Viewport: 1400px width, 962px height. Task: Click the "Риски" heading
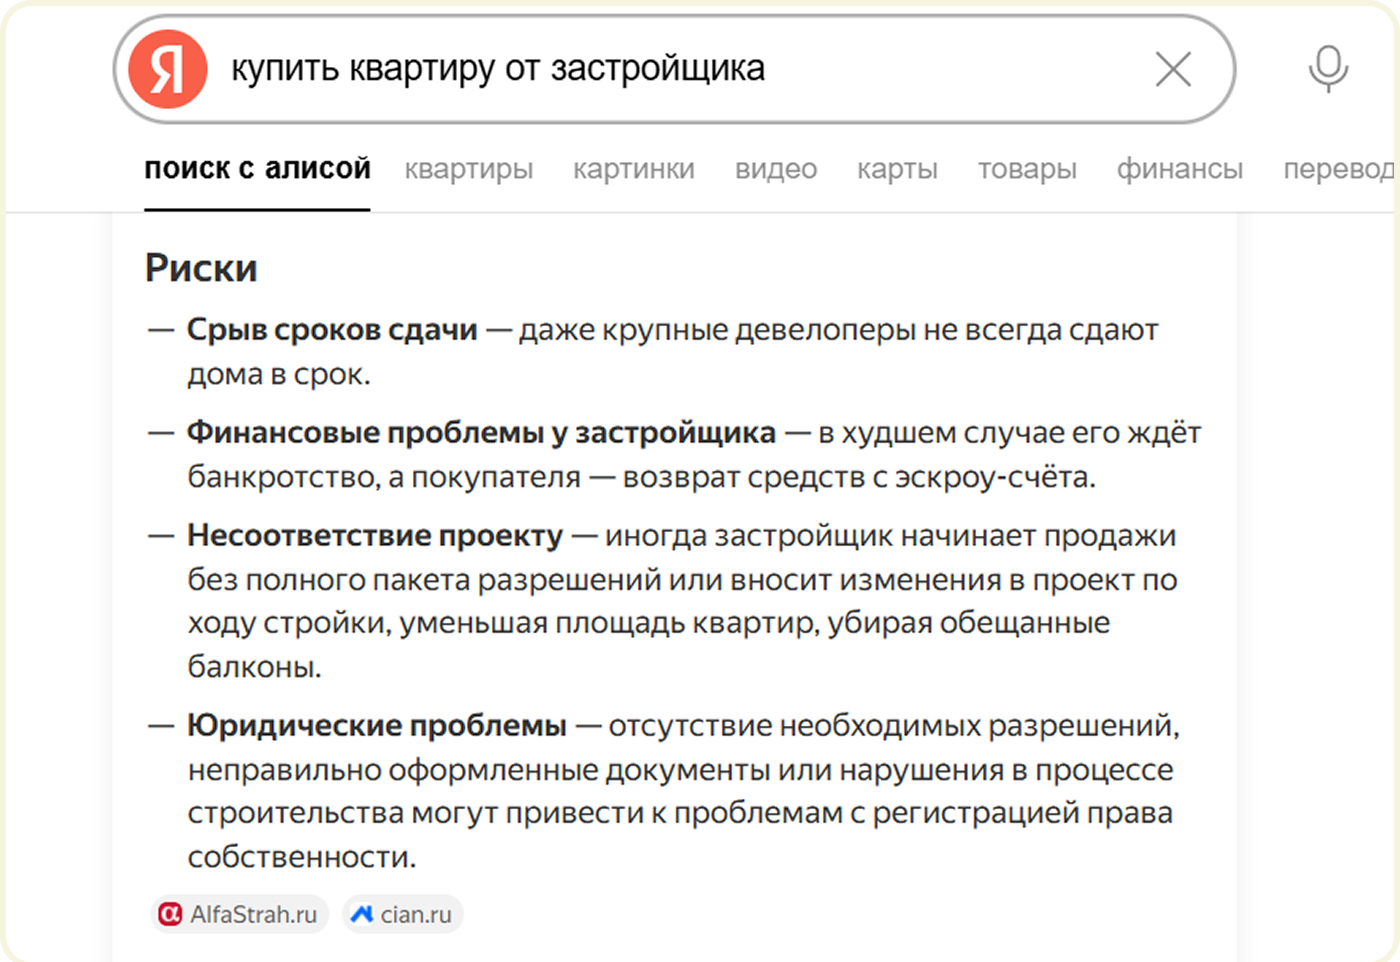(x=201, y=268)
